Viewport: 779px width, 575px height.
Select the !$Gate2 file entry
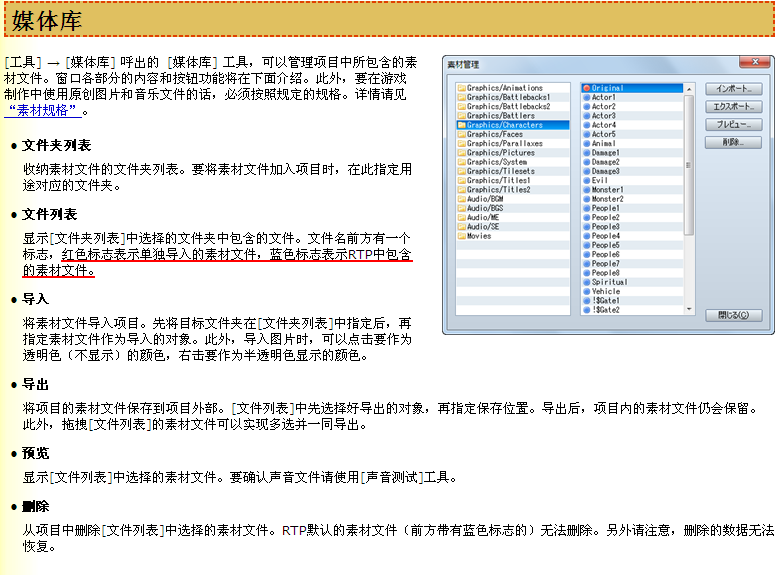point(632,310)
